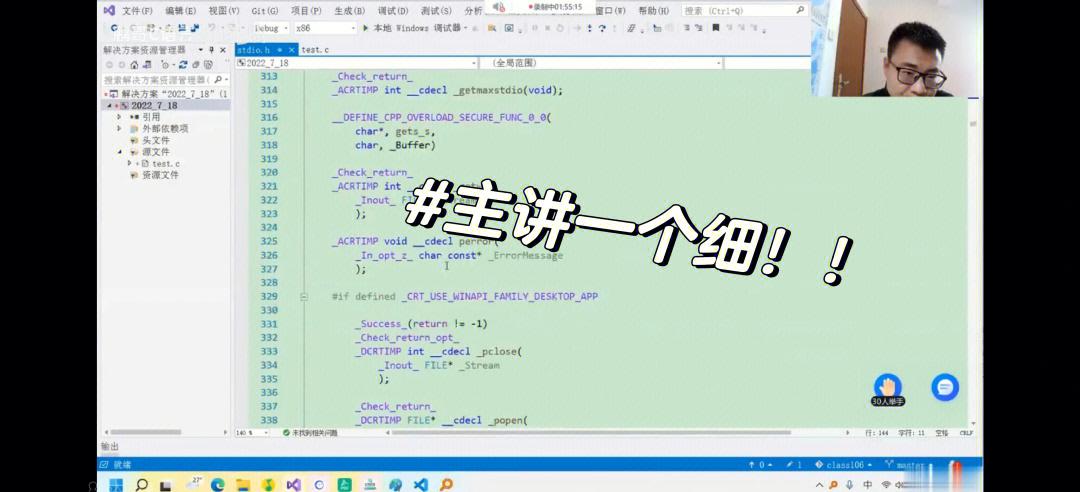Click the 30人举手 raise-hand button
The height and width of the screenshot is (492, 1080).
point(887,390)
